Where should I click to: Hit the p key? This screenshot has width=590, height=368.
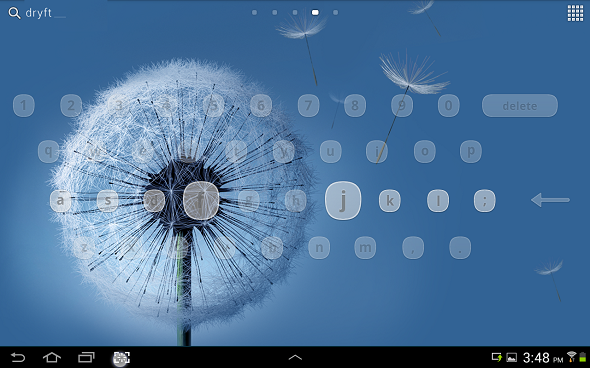point(471,152)
